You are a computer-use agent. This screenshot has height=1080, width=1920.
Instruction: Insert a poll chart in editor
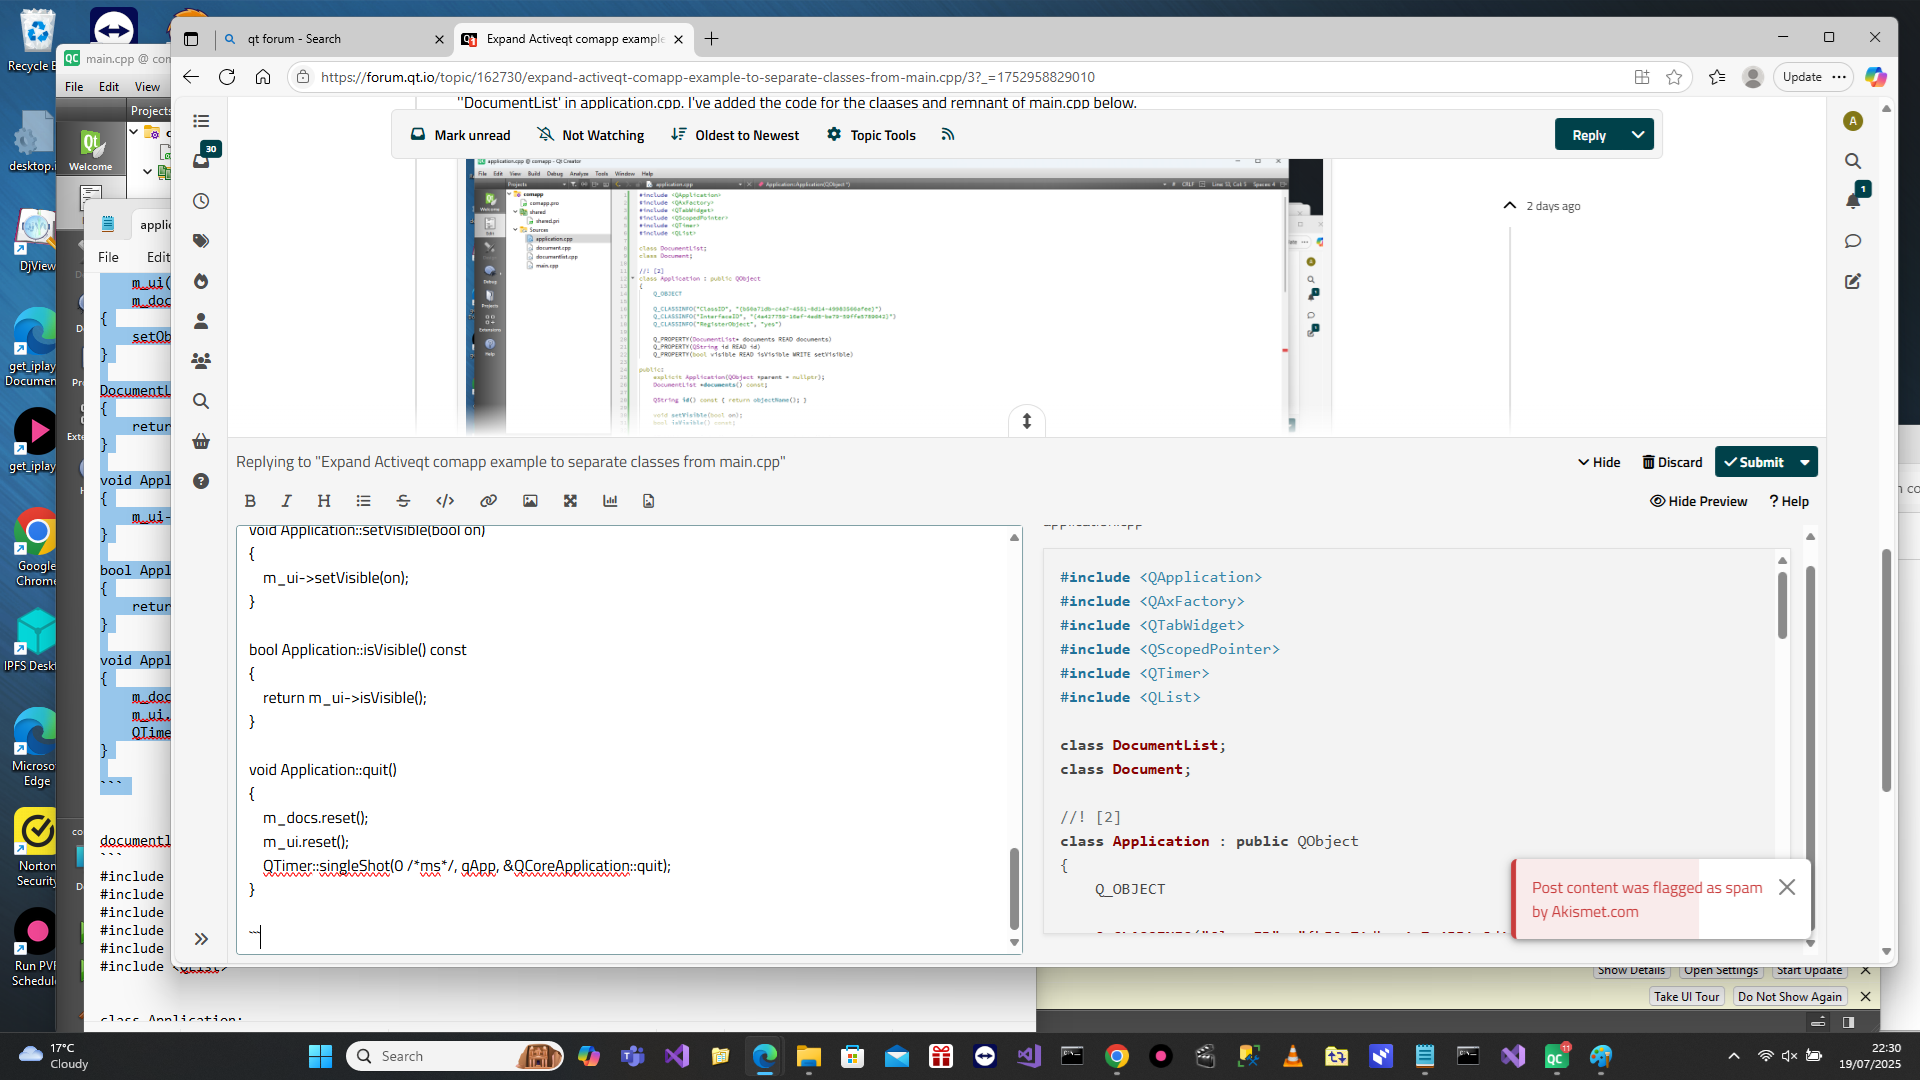[610, 501]
